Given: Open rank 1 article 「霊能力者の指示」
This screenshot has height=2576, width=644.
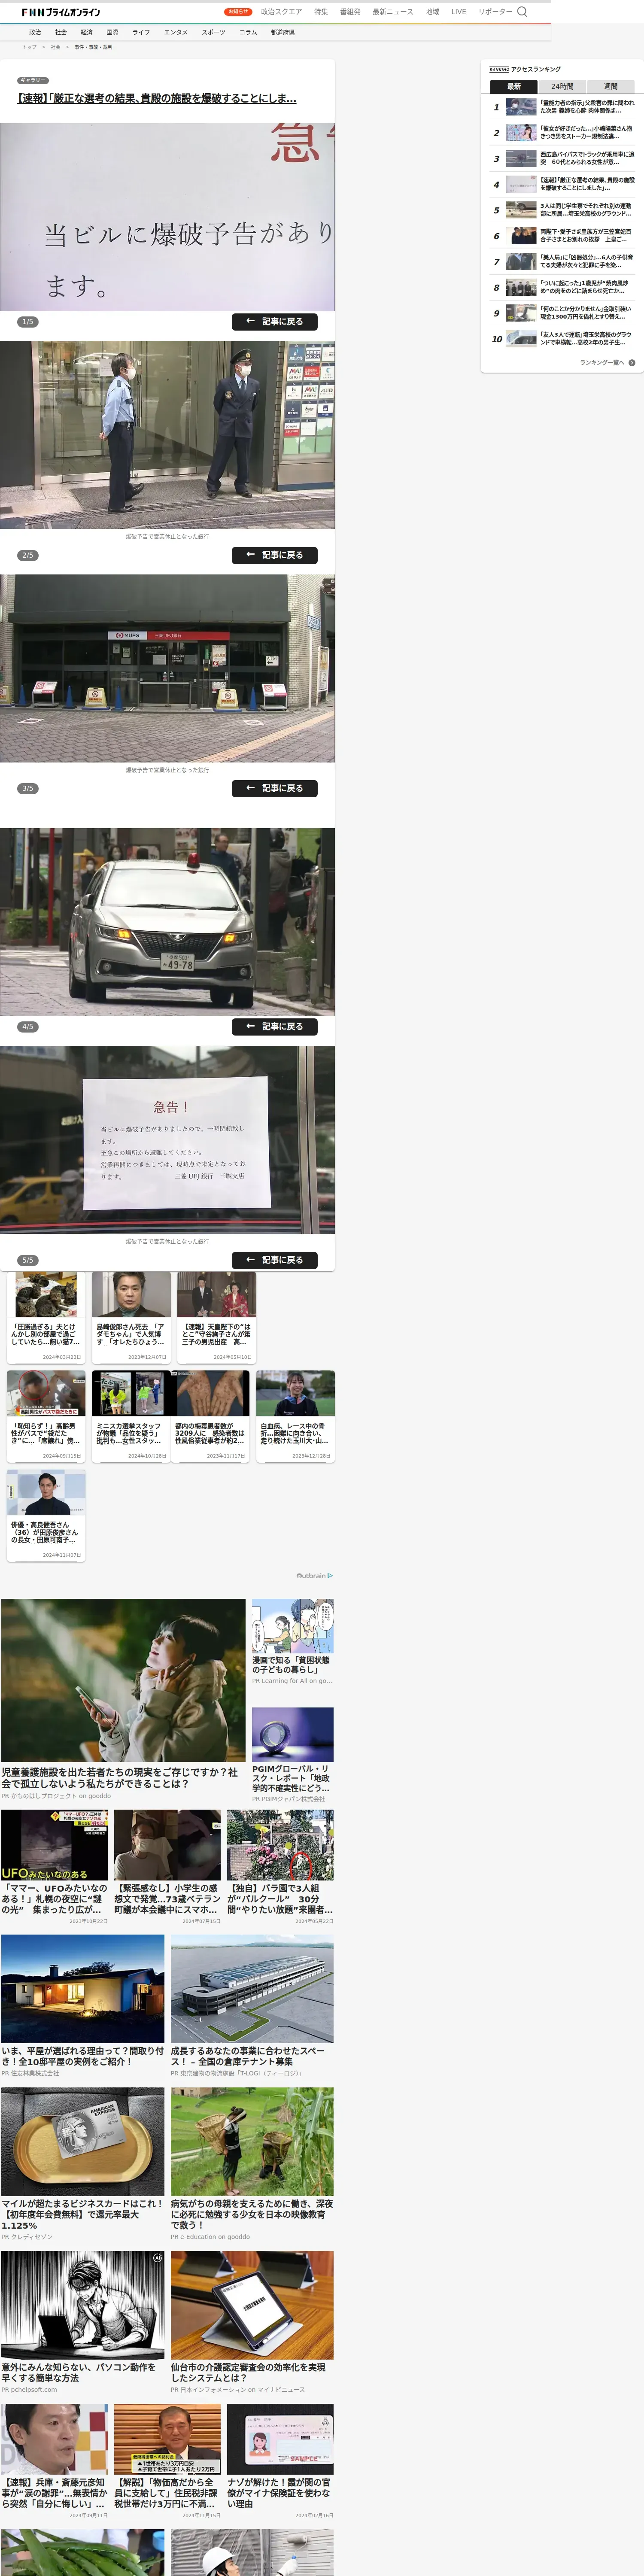Looking at the screenshot, I should [x=563, y=107].
